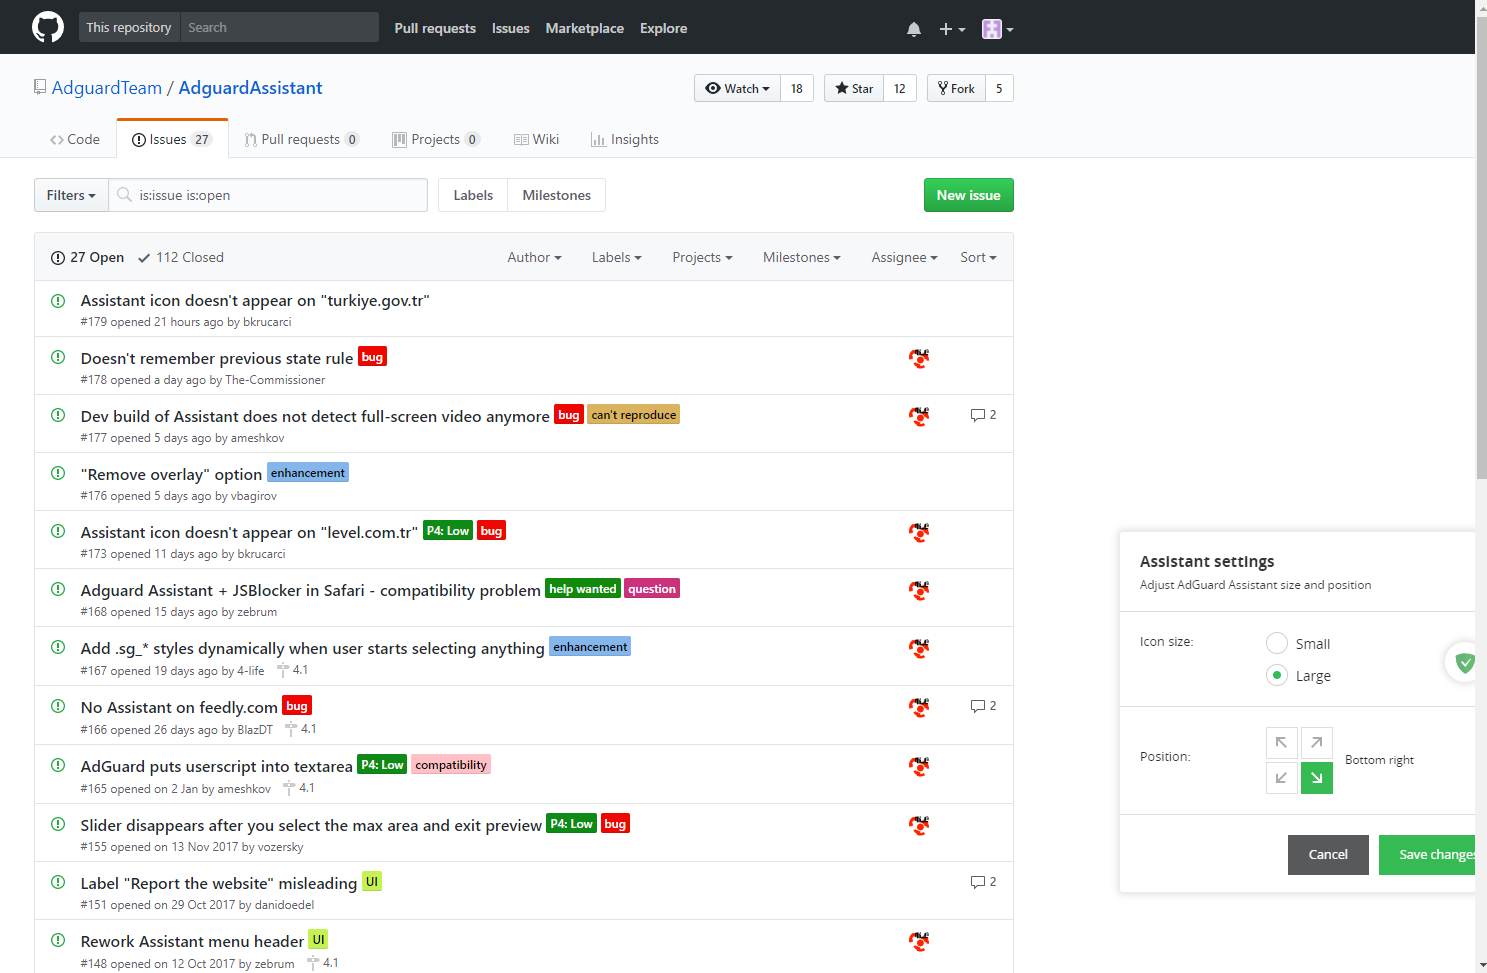Open the Sort dropdown
1487x973 pixels.
[x=977, y=257]
